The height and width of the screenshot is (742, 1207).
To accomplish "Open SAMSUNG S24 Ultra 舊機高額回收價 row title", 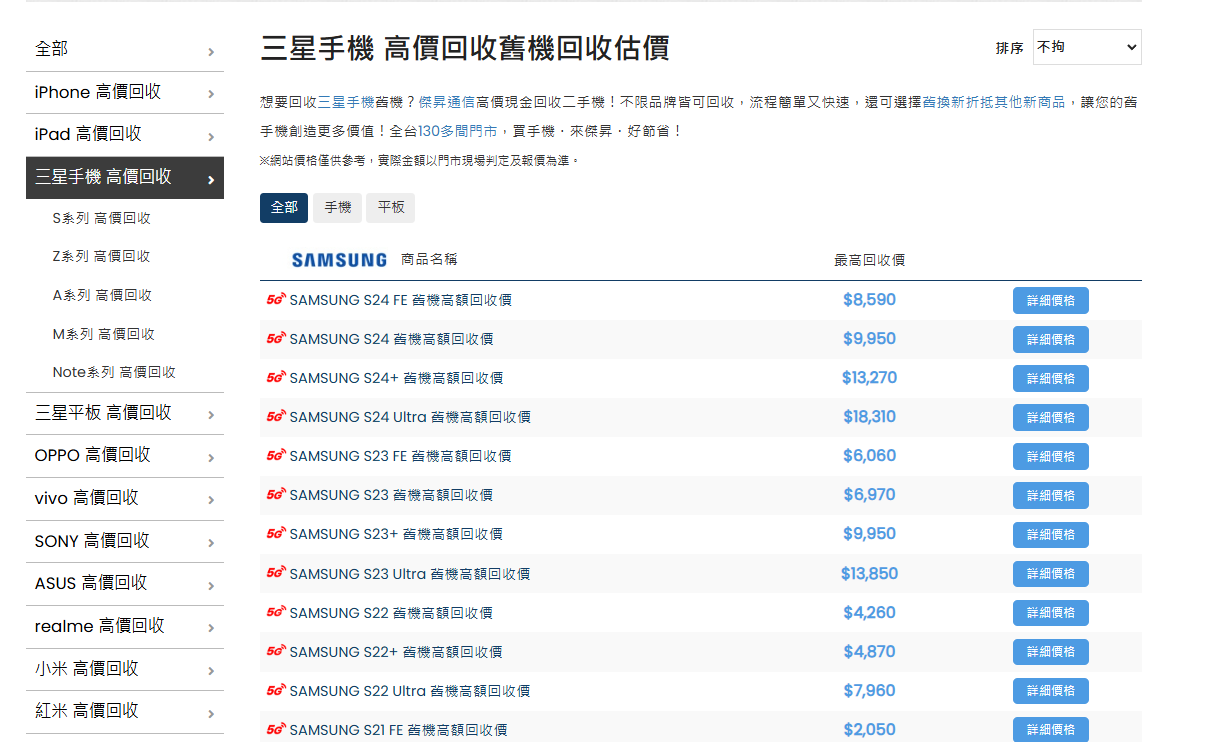I will click(409, 417).
